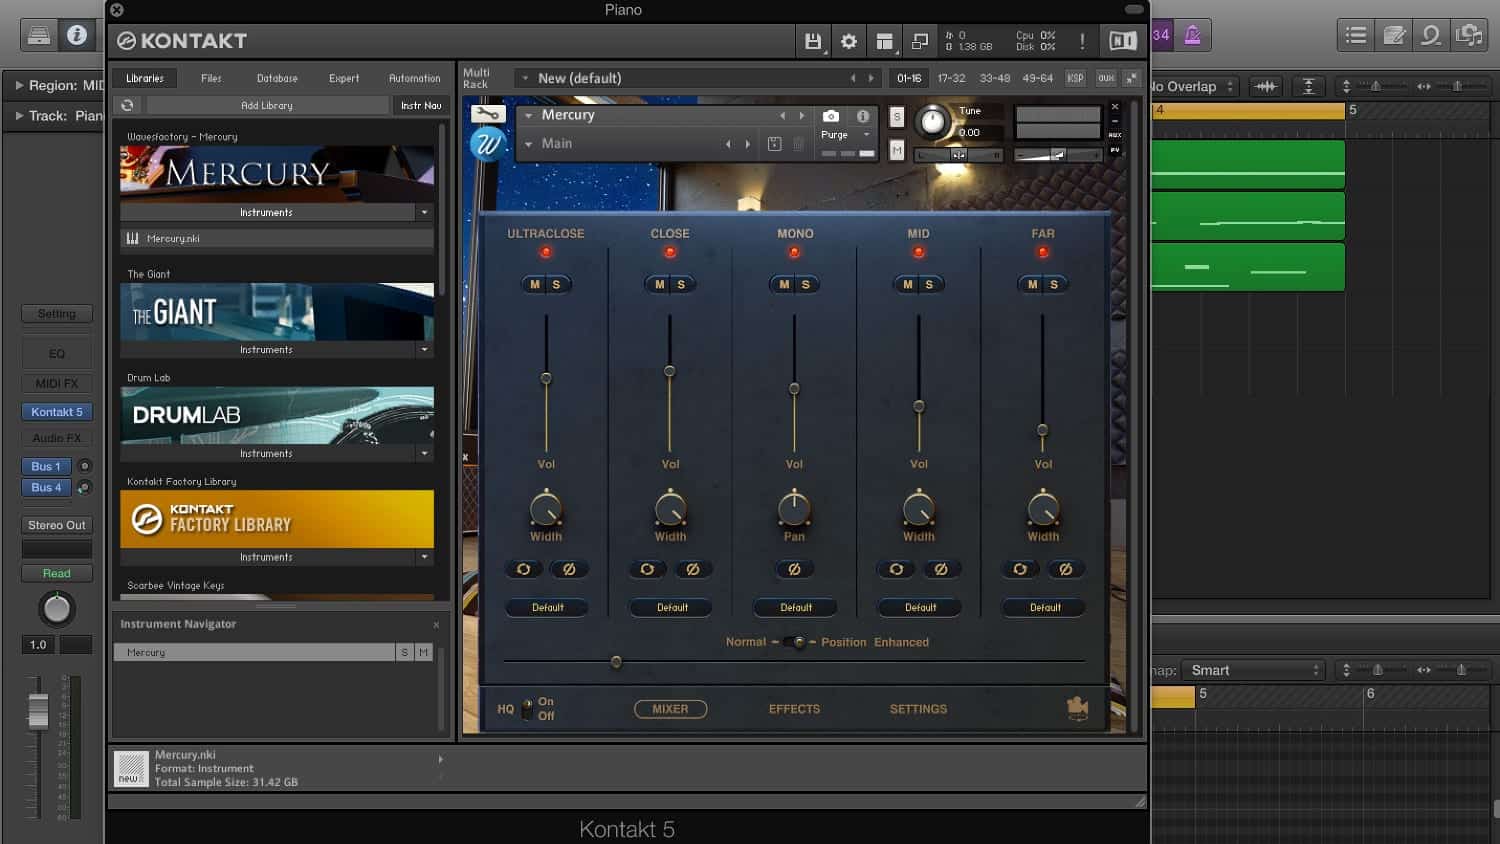Open the New (default) multi dropdown
Viewport: 1500px width, 844px height.
pyautogui.click(x=525, y=78)
